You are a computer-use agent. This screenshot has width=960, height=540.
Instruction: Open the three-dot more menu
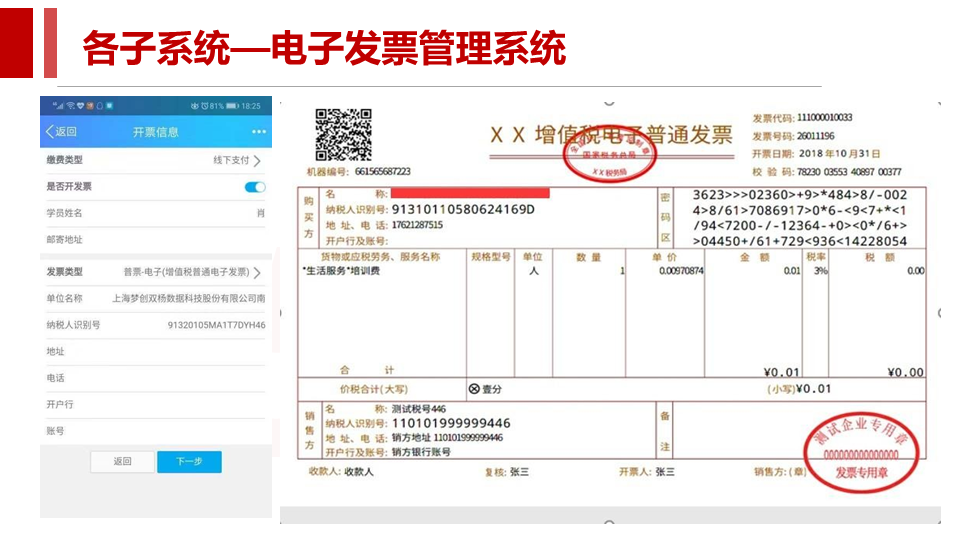pyautogui.click(x=259, y=132)
